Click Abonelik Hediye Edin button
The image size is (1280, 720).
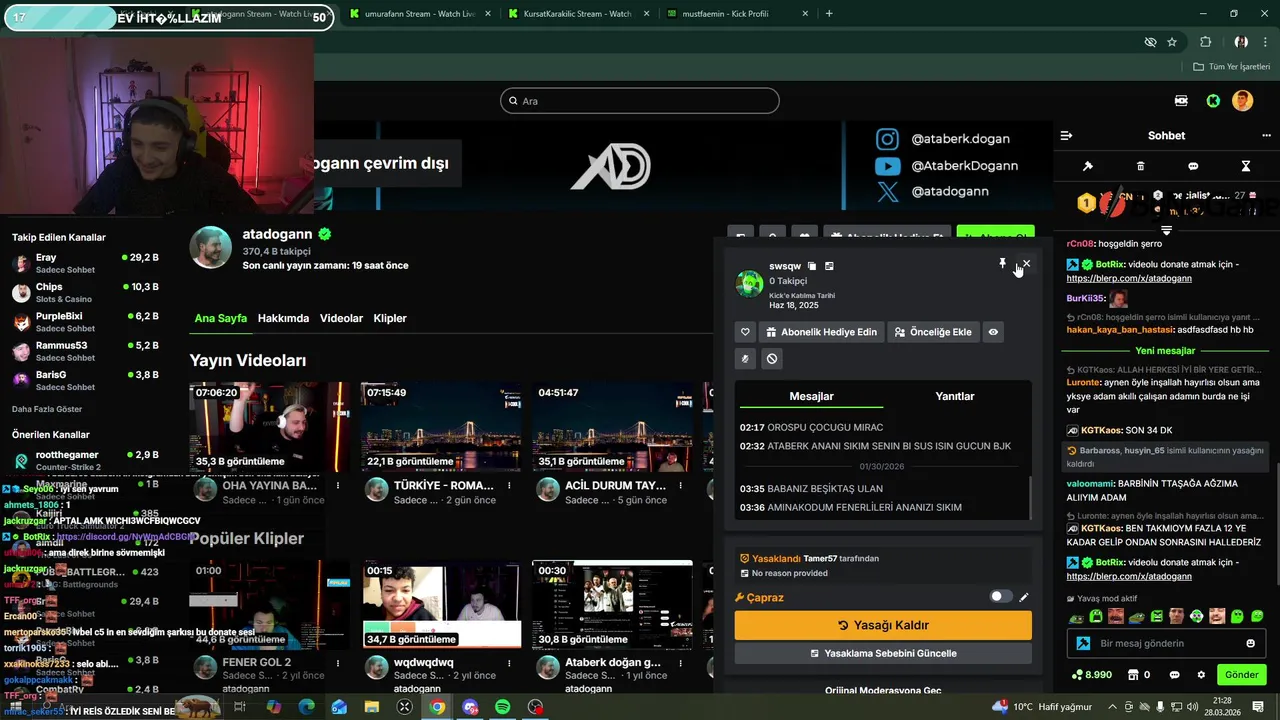(822, 332)
